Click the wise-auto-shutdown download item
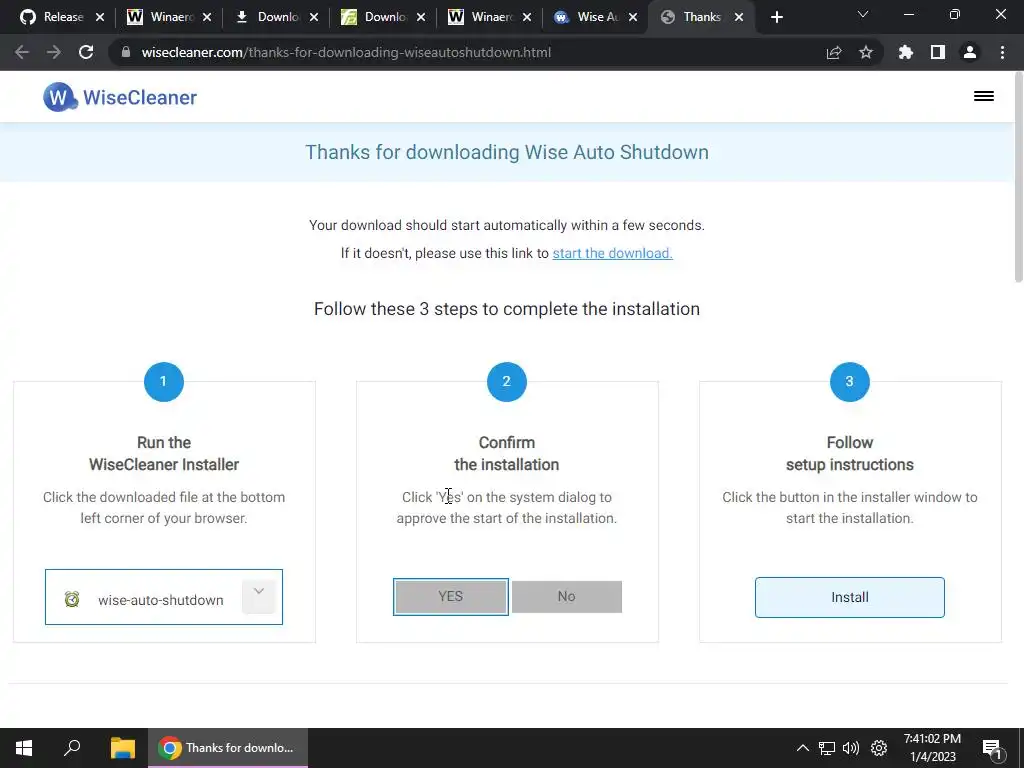1024x768 pixels. click(164, 597)
